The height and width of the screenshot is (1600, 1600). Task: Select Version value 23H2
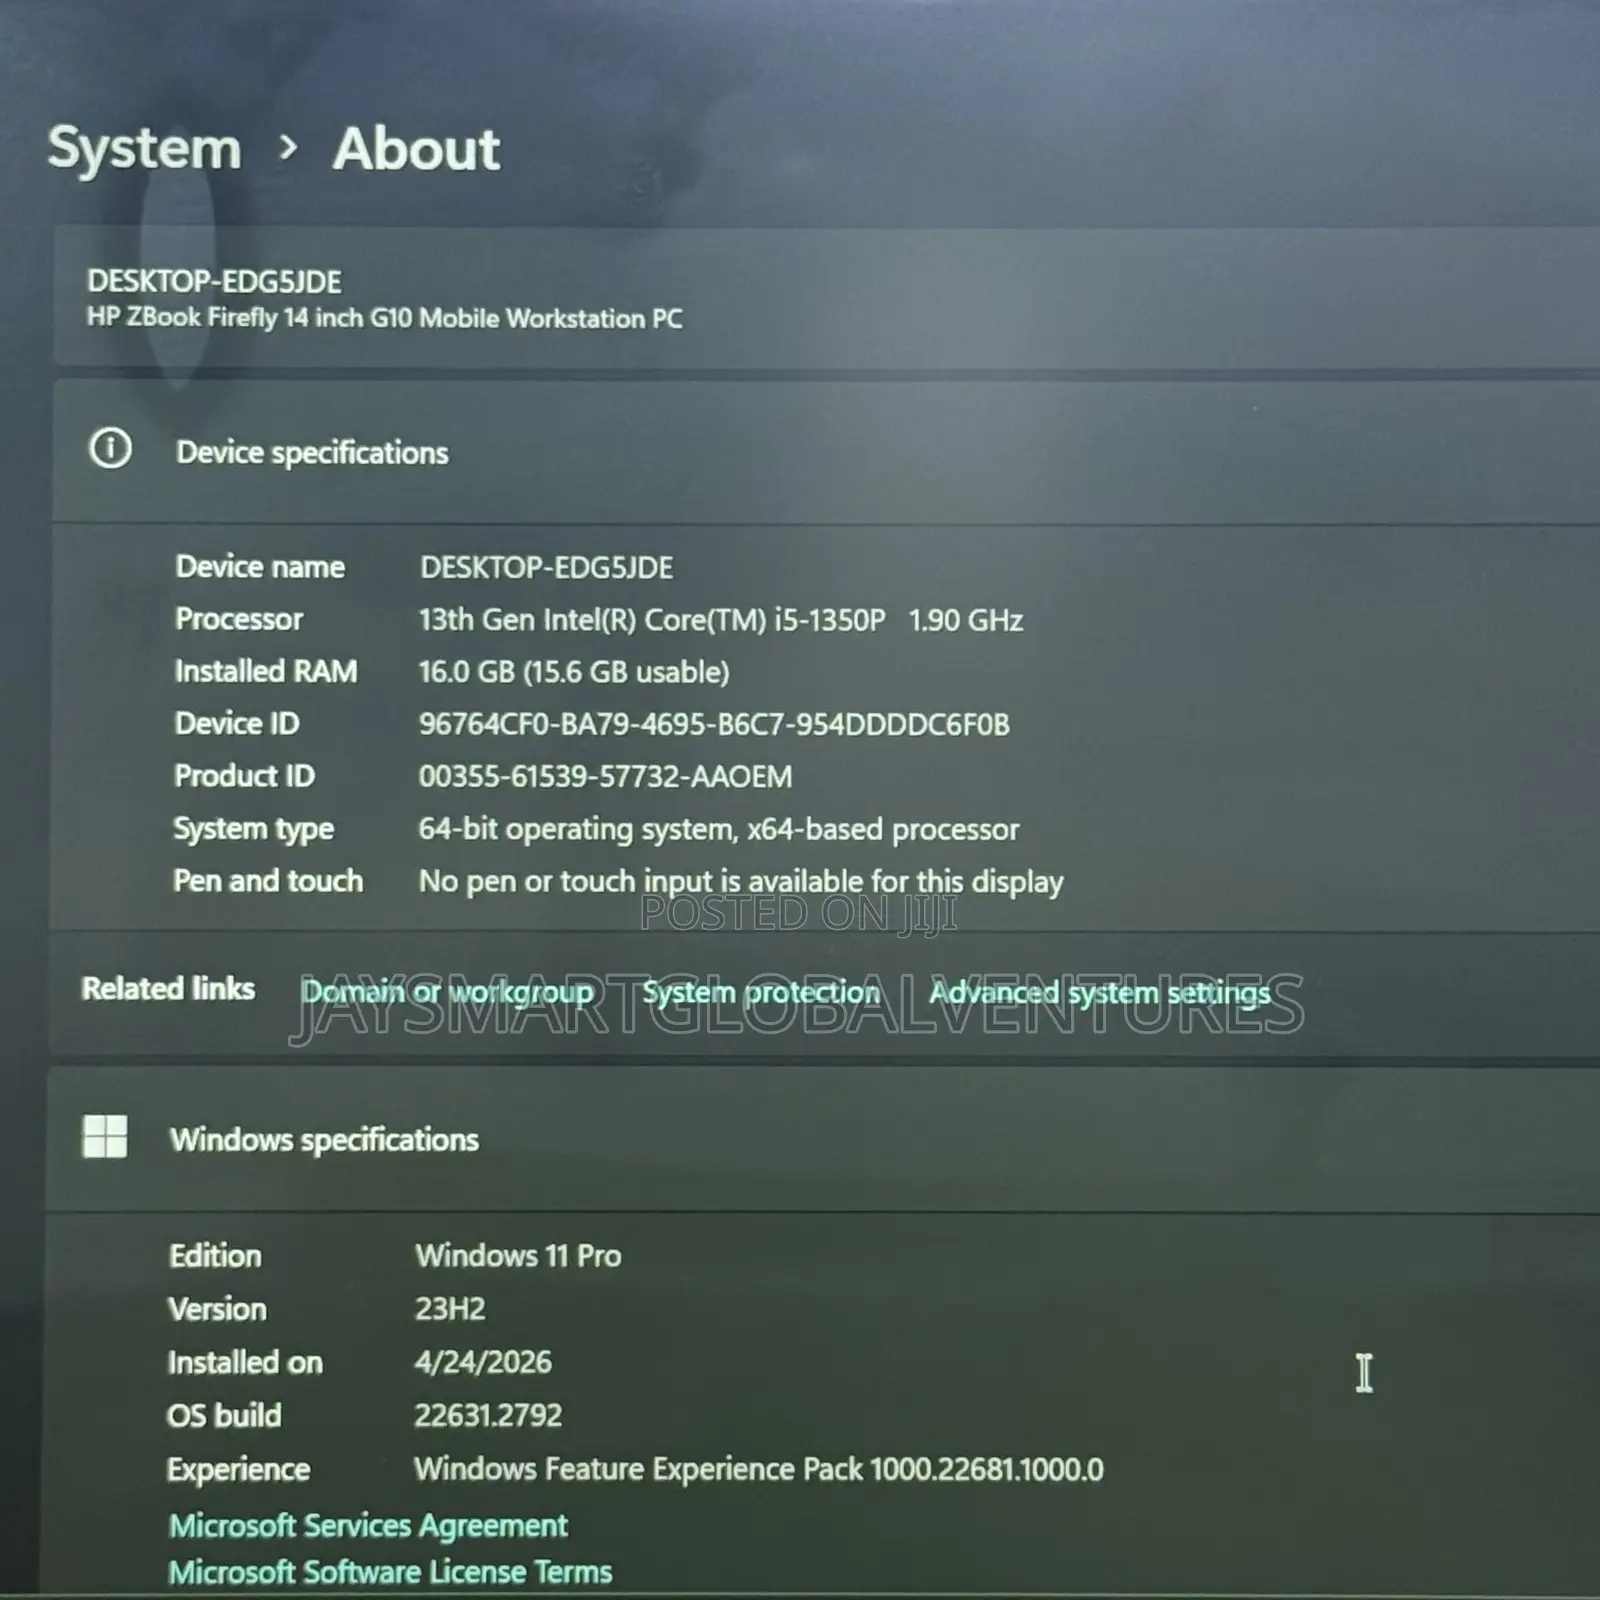point(450,1309)
